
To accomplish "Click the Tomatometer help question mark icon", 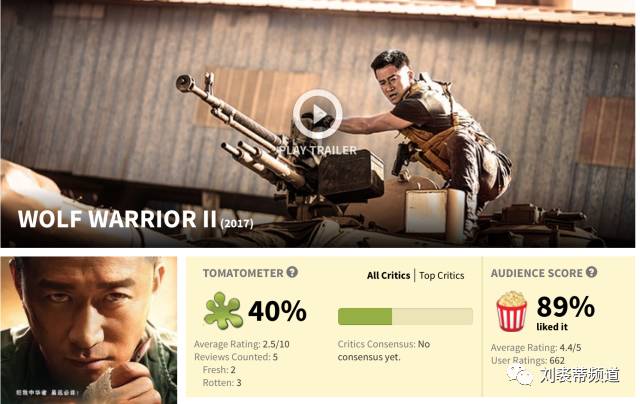I will tap(292, 272).
